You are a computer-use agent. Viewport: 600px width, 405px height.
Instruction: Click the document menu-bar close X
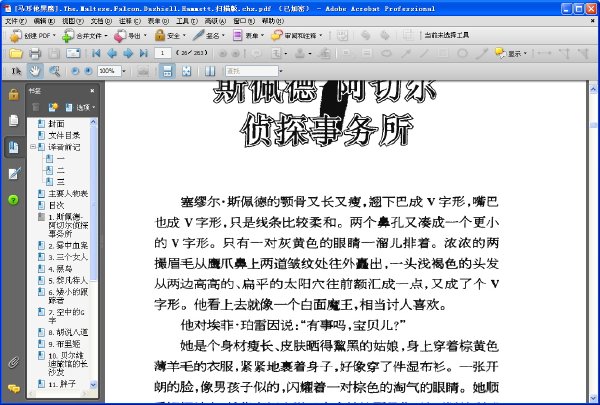[592, 21]
